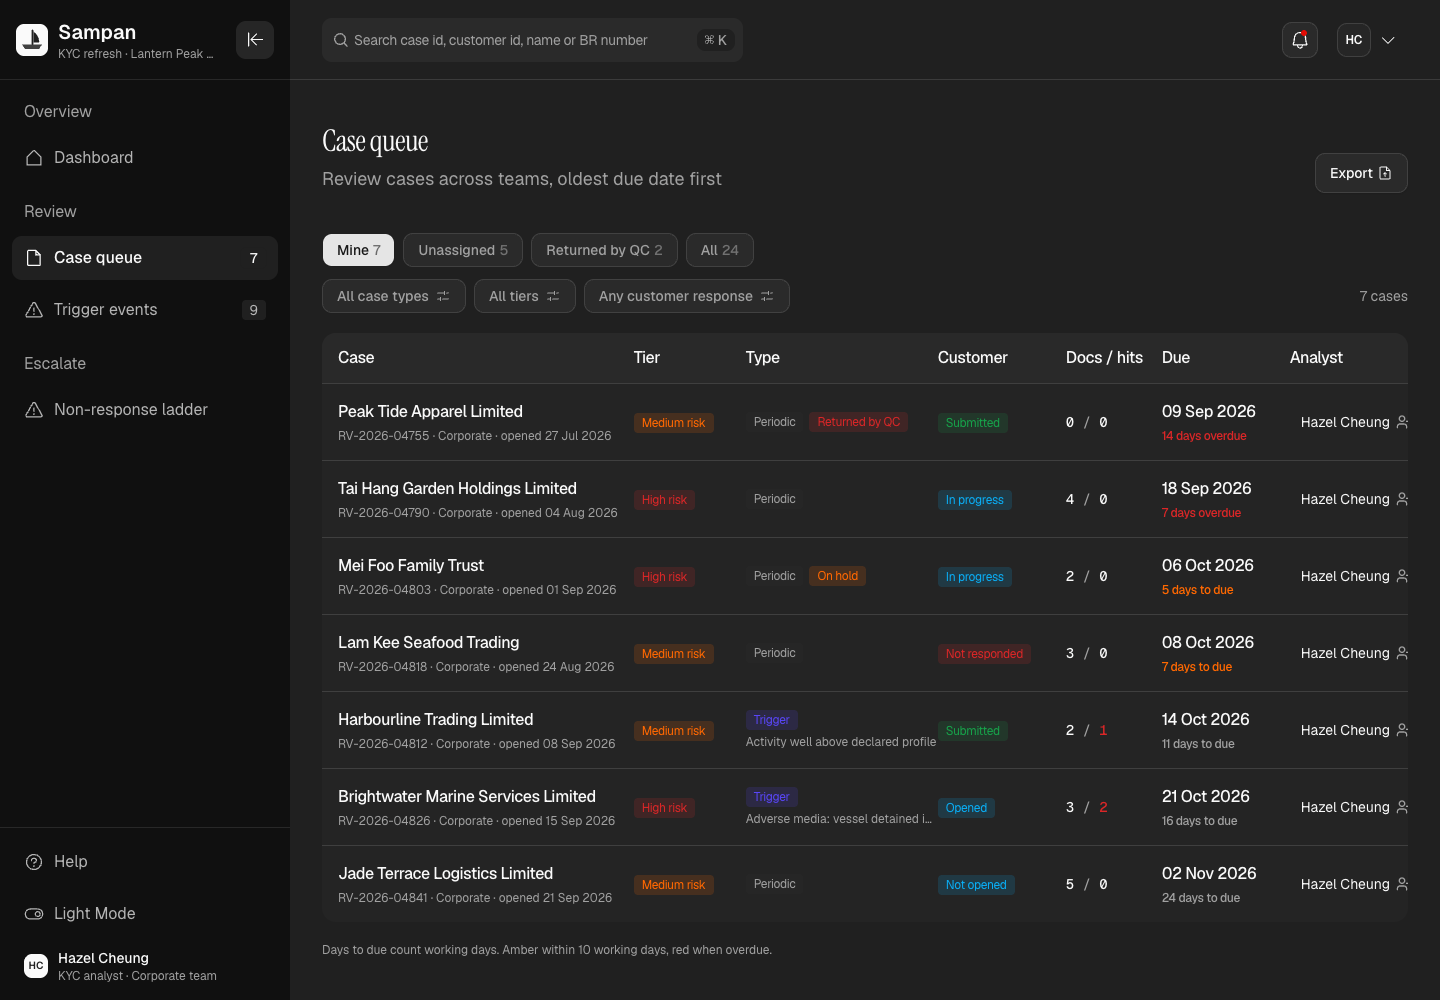Click the analyst person icon for Mei Foo Family Trust
Image resolution: width=1440 pixels, height=1000 pixels.
coord(1402,576)
